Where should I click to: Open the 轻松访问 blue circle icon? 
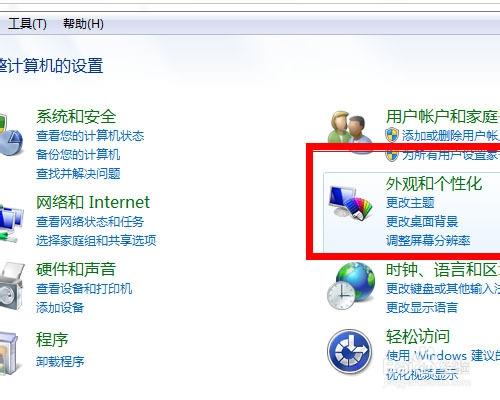click(x=350, y=351)
